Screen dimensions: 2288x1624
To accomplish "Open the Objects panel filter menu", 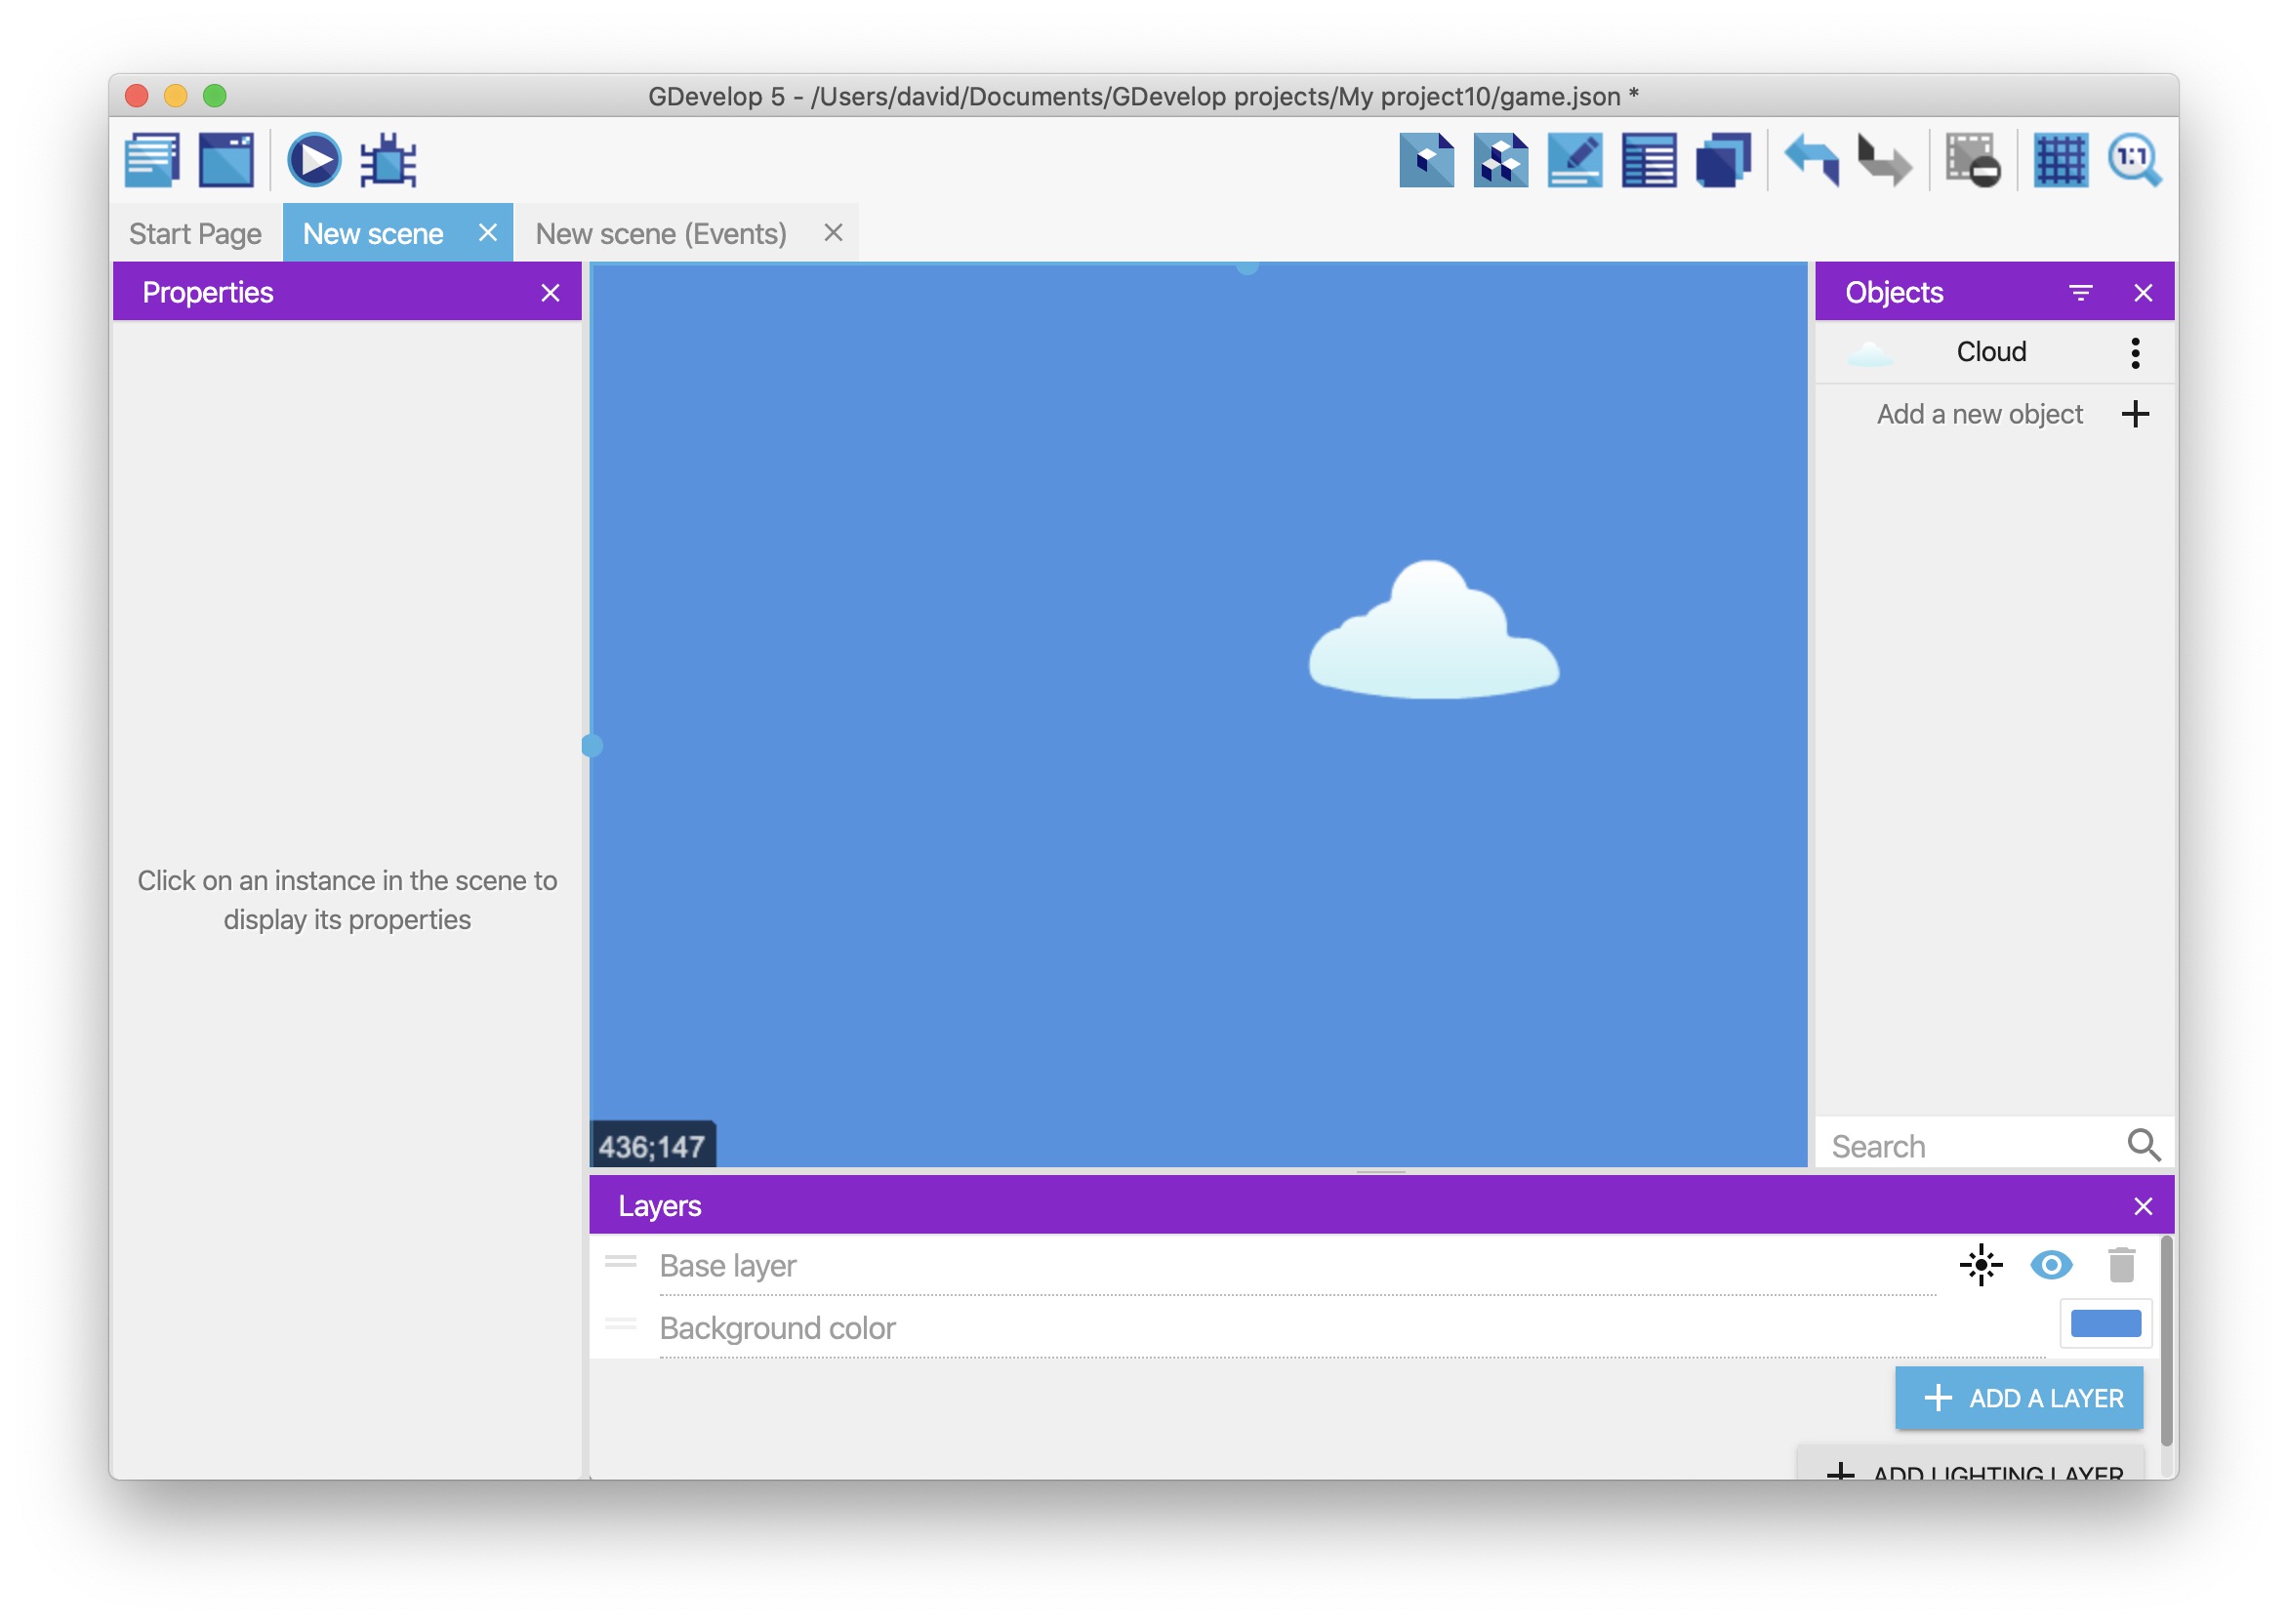I will [x=2080, y=292].
